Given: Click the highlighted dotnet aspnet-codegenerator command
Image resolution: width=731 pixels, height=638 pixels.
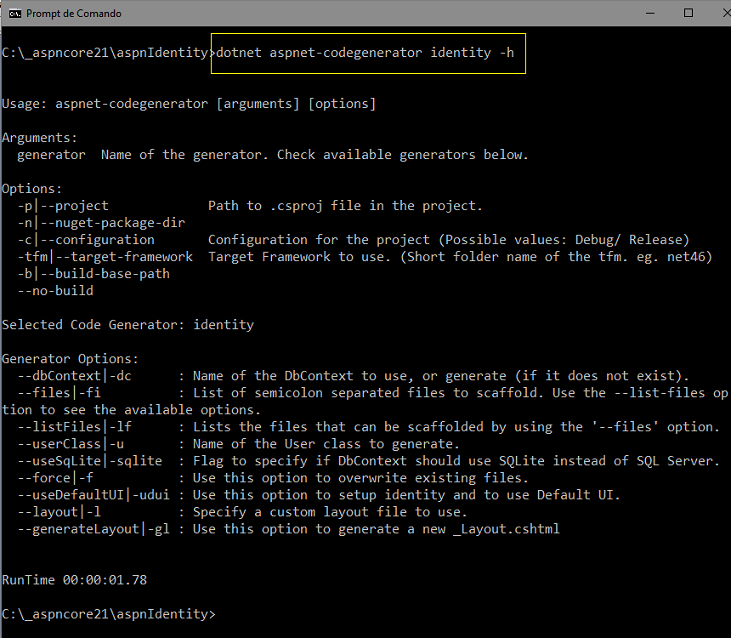Looking at the screenshot, I should tap(366, 52).
